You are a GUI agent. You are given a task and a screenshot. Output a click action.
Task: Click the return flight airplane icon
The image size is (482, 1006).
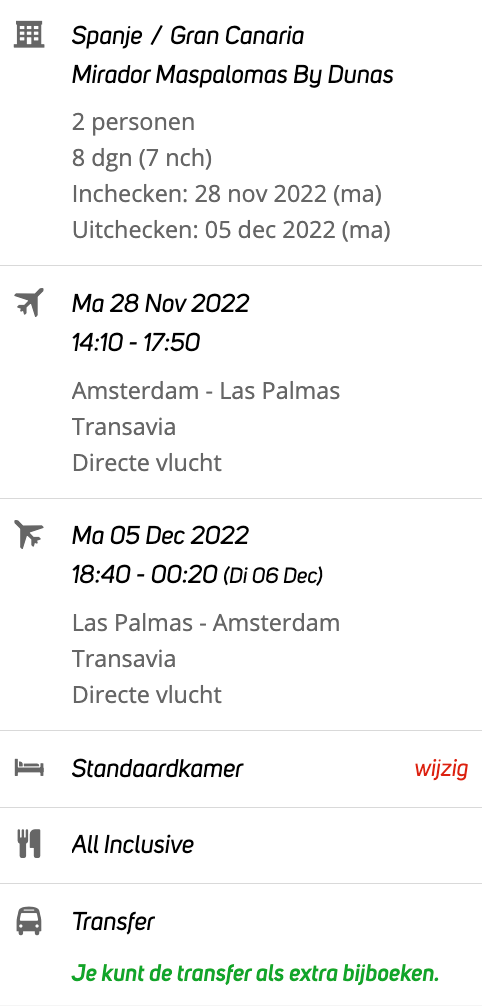(29, 534)
